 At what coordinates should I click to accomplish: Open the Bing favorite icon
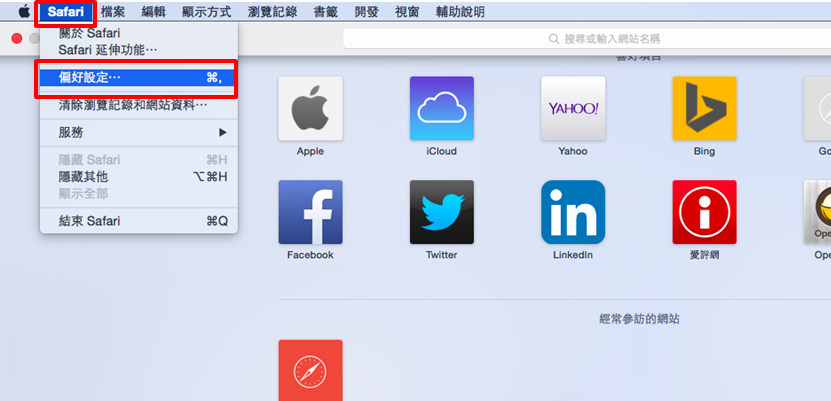point(704,108)
